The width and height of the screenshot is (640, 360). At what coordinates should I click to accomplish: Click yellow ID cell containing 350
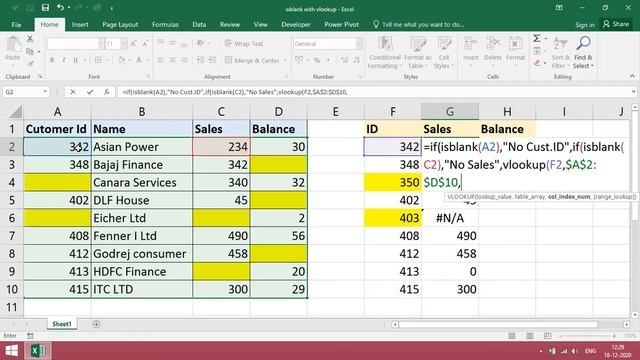click(x=393, y=182)
